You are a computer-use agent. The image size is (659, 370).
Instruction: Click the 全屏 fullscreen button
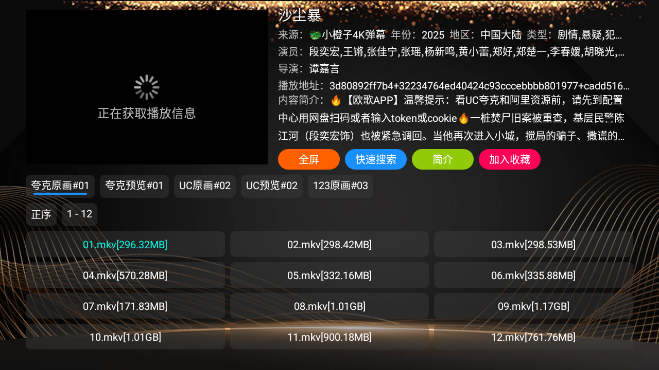[309, 159]
